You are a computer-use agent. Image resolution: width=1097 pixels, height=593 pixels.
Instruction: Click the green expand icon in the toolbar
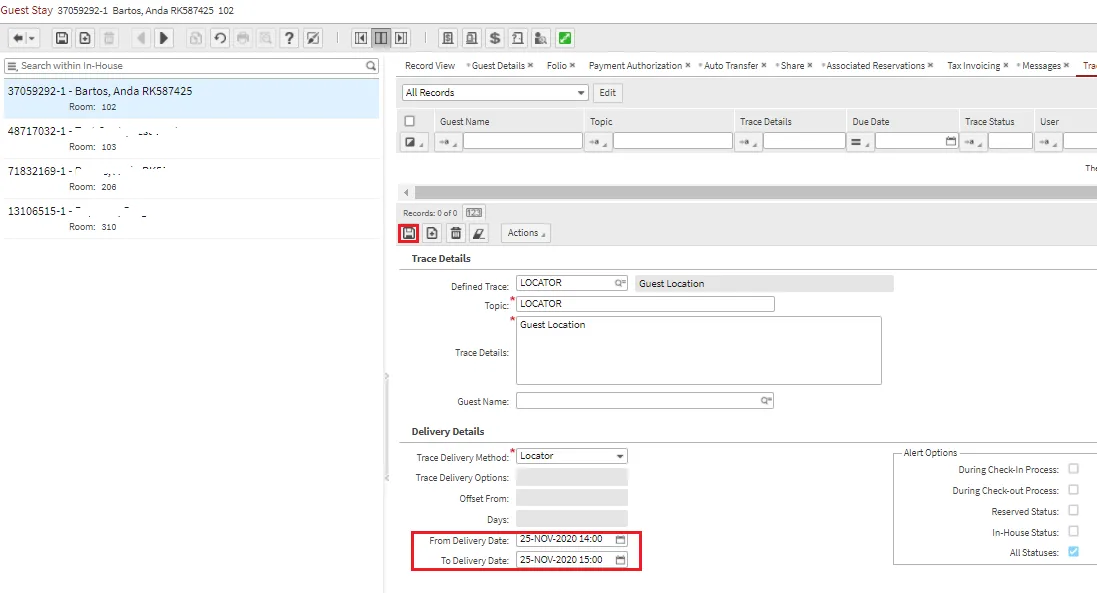tap(565, 38)
